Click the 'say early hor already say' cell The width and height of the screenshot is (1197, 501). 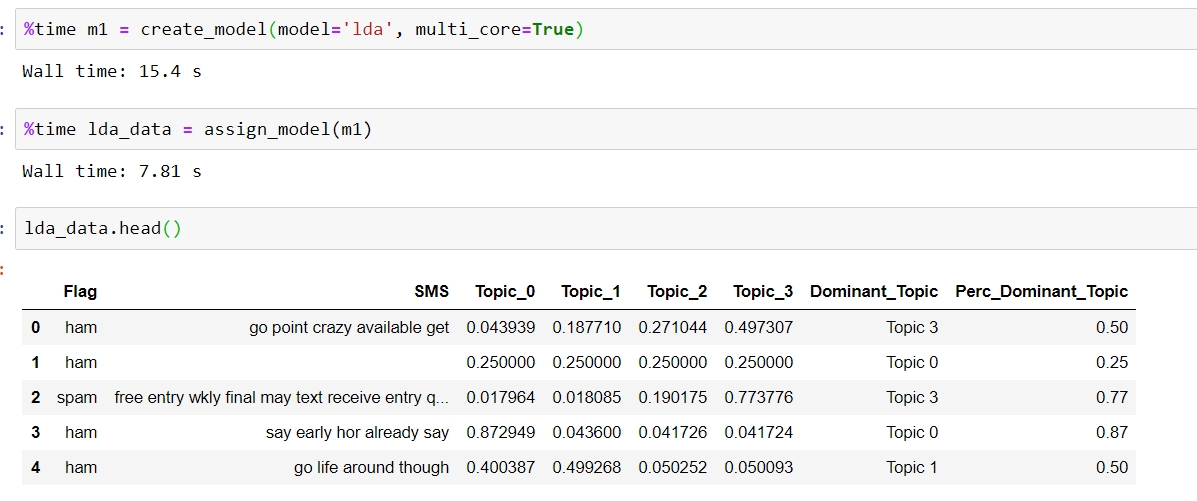(x=357, y=433)
